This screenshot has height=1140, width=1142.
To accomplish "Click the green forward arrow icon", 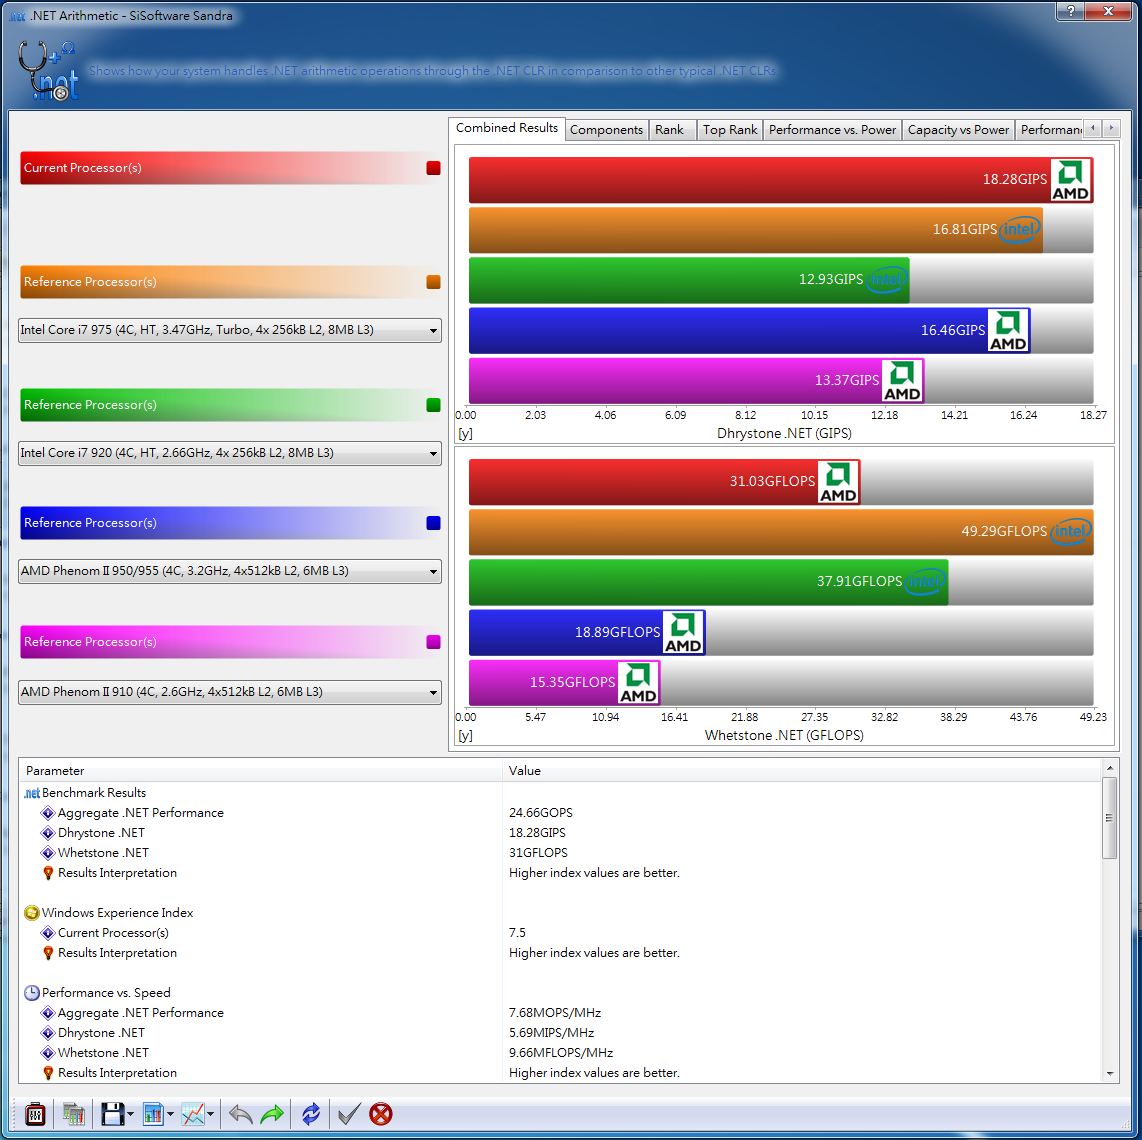I will tap(272, 1113).
